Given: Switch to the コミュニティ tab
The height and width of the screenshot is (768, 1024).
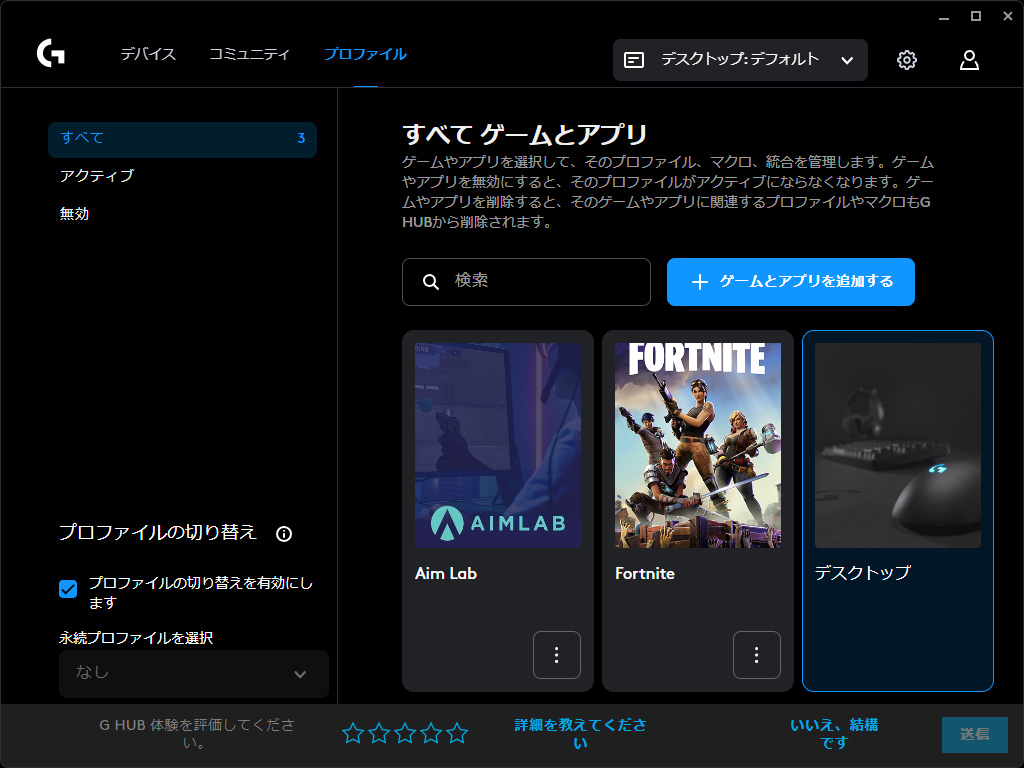Looking at the screenshot, I should tap(249, 54).
